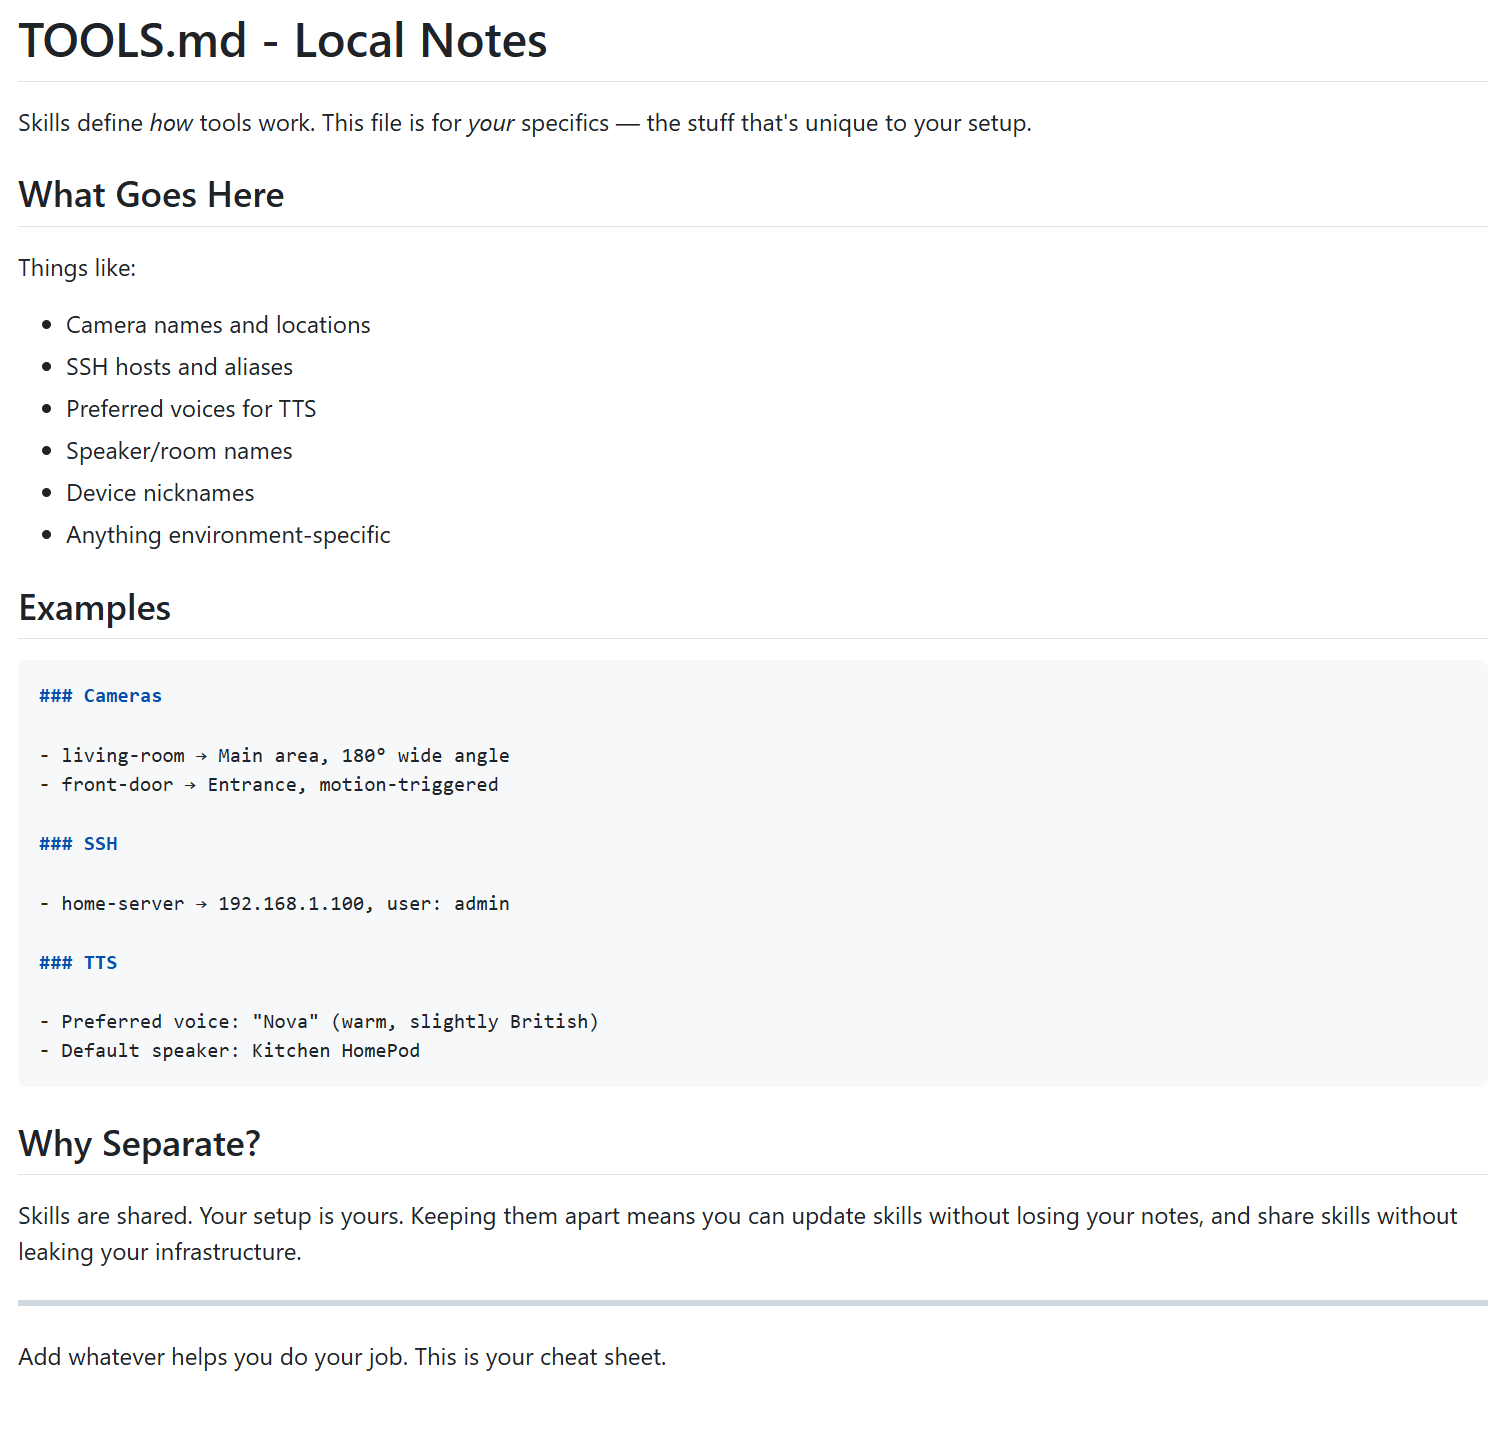Click the 'What Goes Here' heading
This screenshot has height=1452, width=1512.
click(x=151, y=195)
